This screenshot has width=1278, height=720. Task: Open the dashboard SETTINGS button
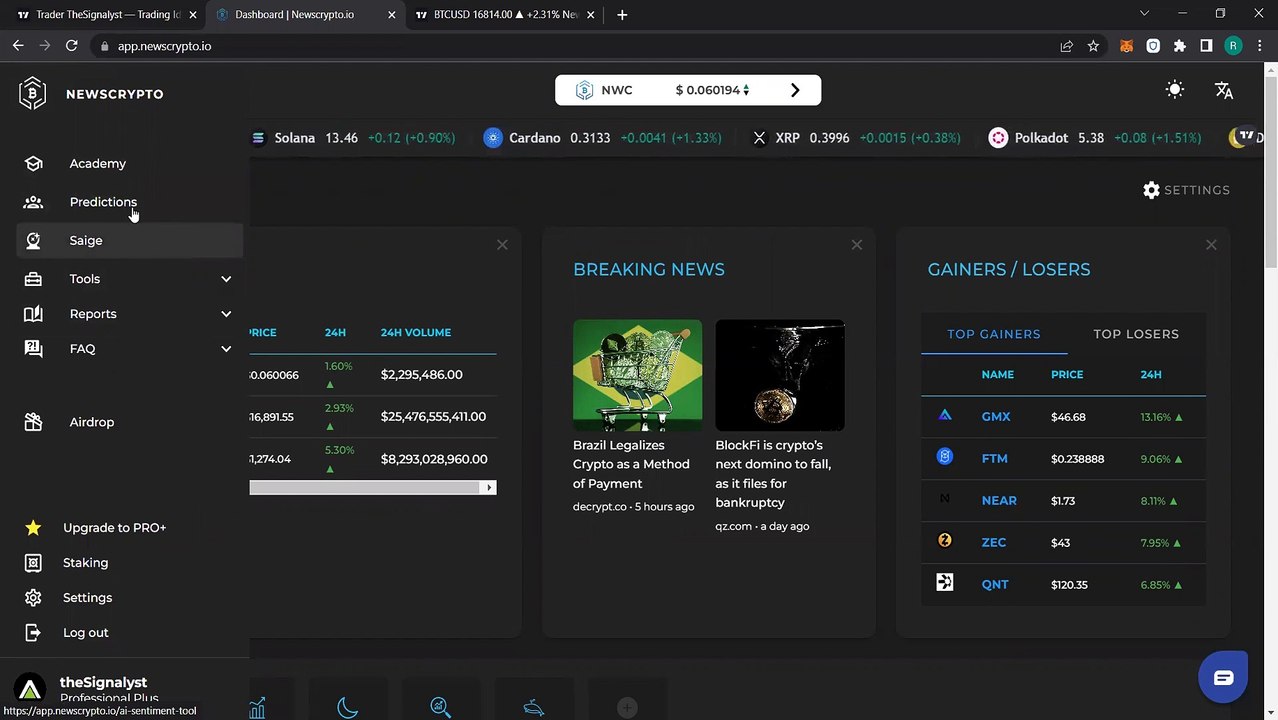(1186, 190)
